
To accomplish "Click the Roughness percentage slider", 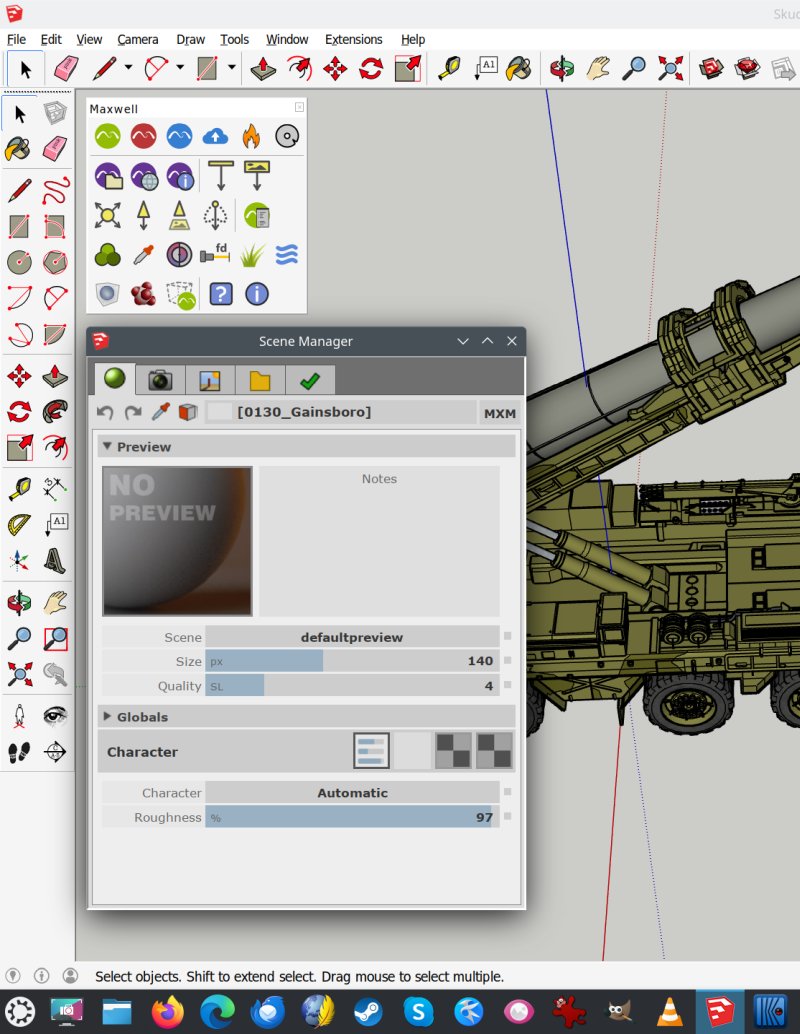I will click(352, 818).
